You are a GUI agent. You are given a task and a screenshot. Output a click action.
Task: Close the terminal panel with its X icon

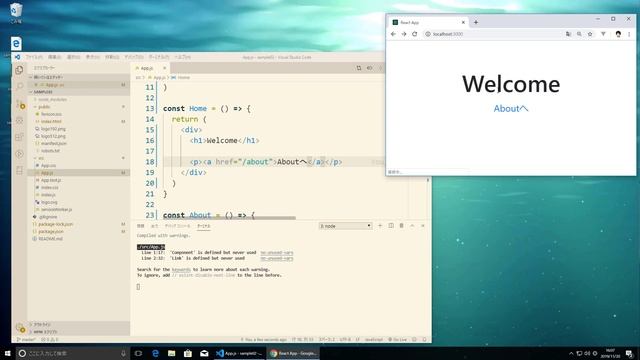tap(422, 226)
